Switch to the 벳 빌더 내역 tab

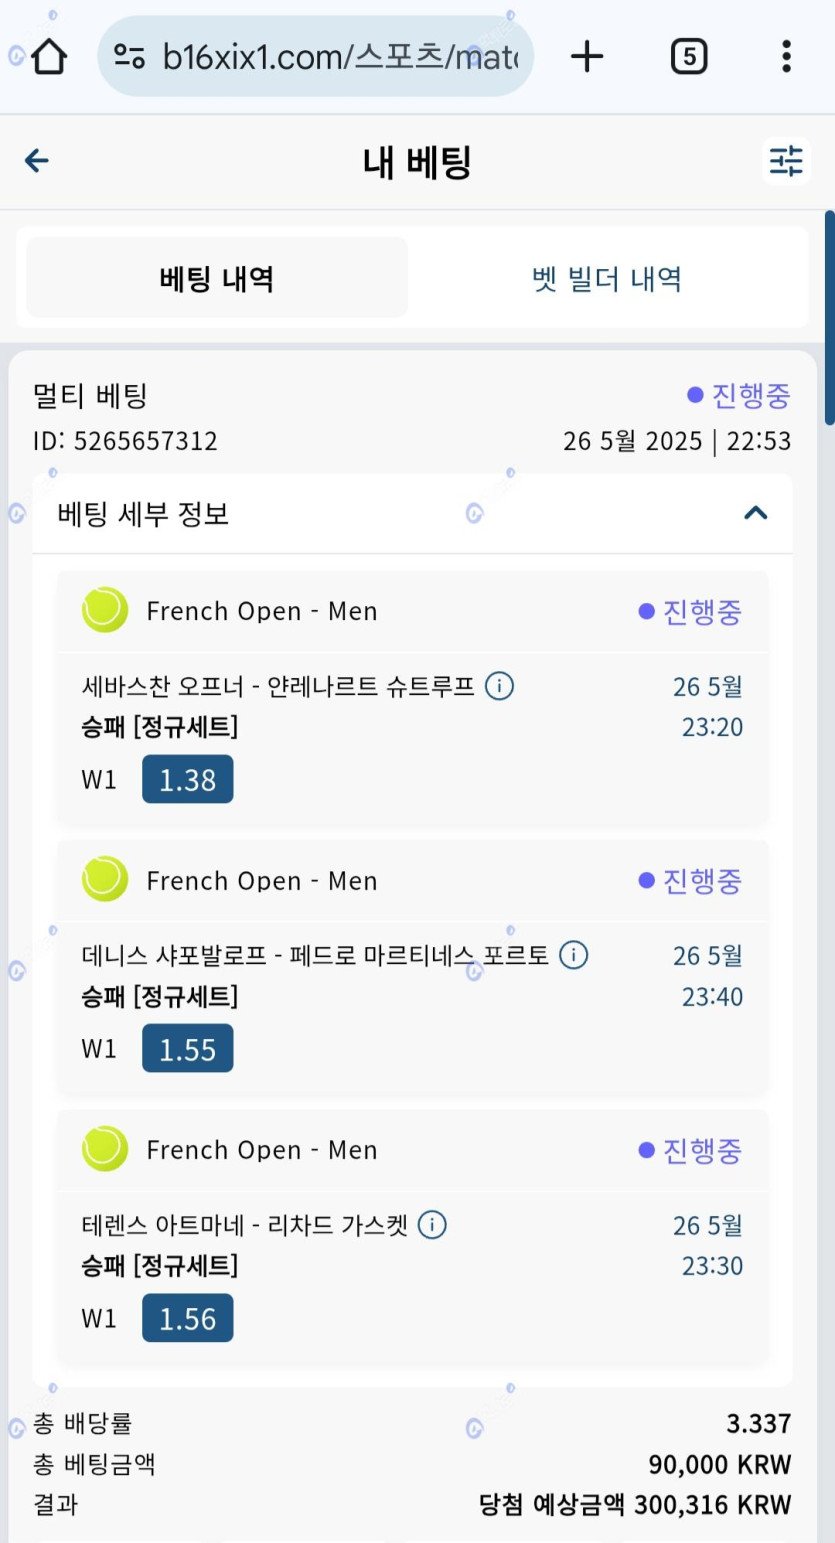(607, 278)
